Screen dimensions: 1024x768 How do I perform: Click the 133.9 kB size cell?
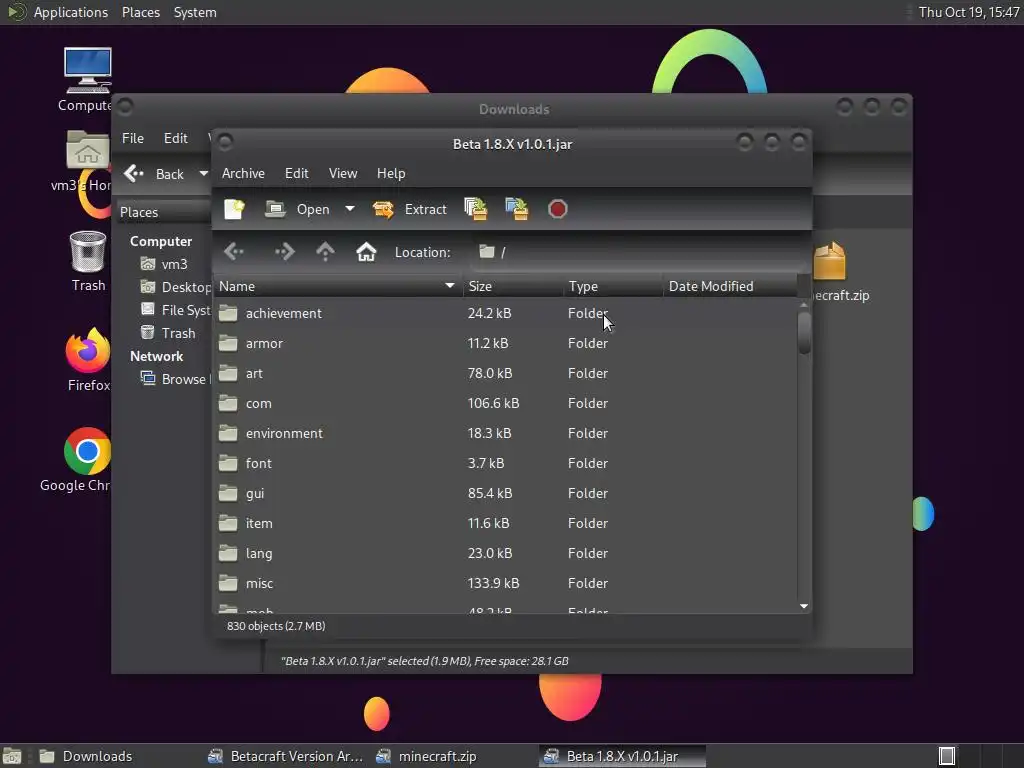pyautogui.click(x=493, y=584)
